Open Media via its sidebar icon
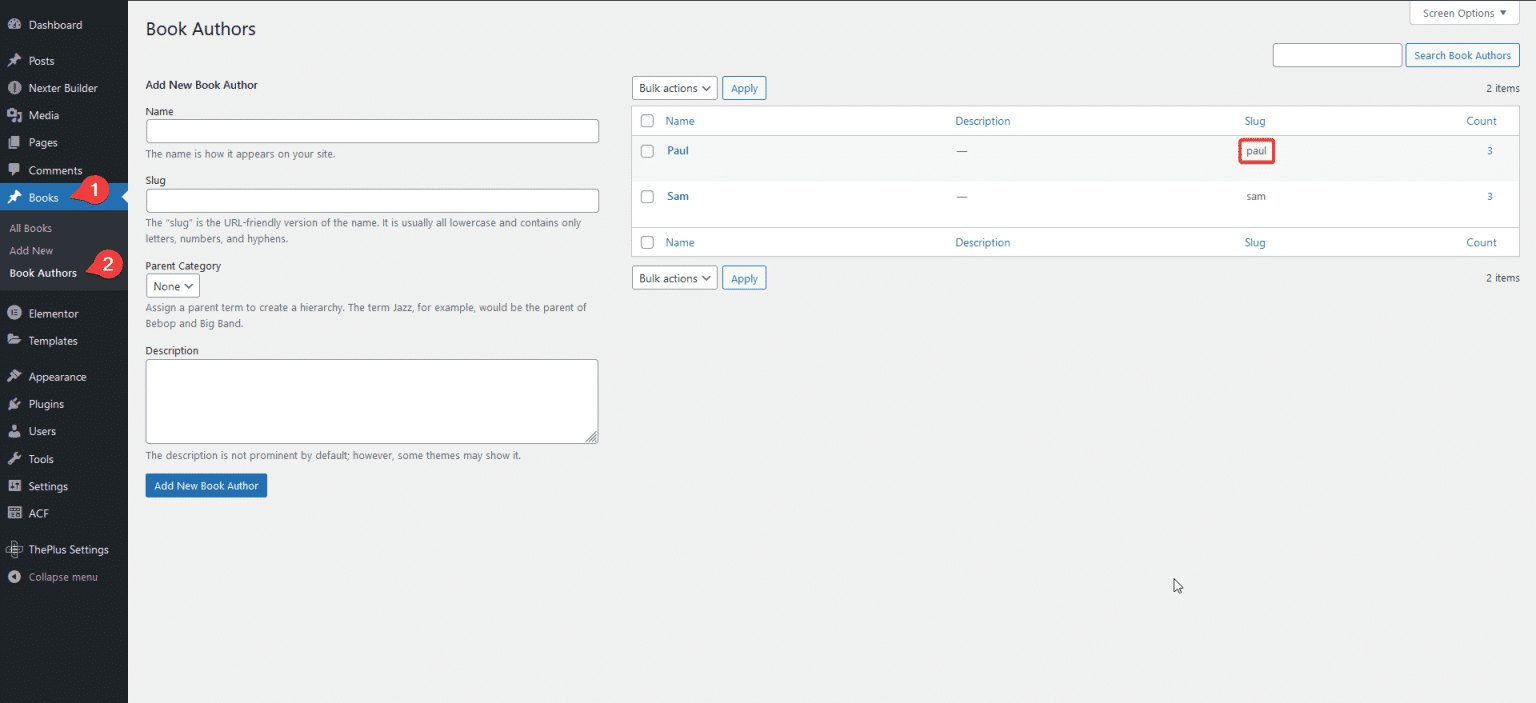Screen dimensions: 1536x703 (15, 116)
